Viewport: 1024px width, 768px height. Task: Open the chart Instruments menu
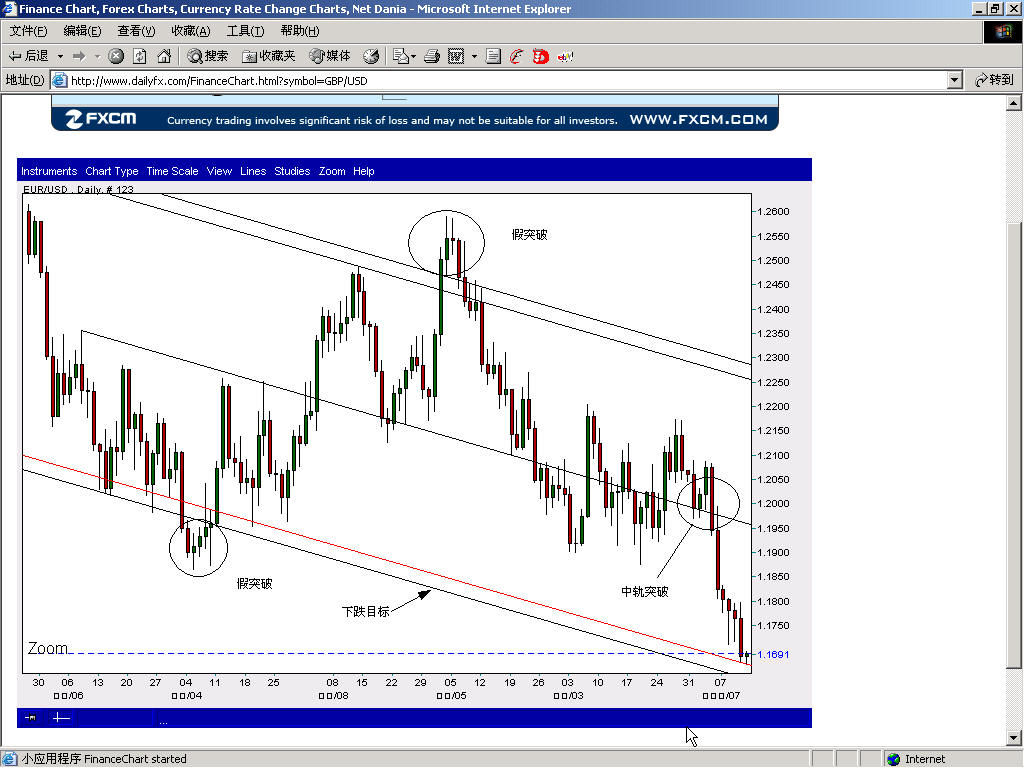49,171
